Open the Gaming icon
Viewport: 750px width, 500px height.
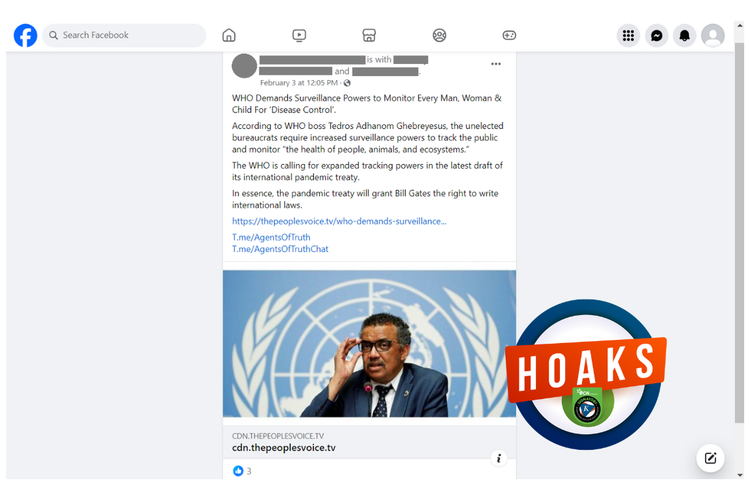tap(509, 35)
